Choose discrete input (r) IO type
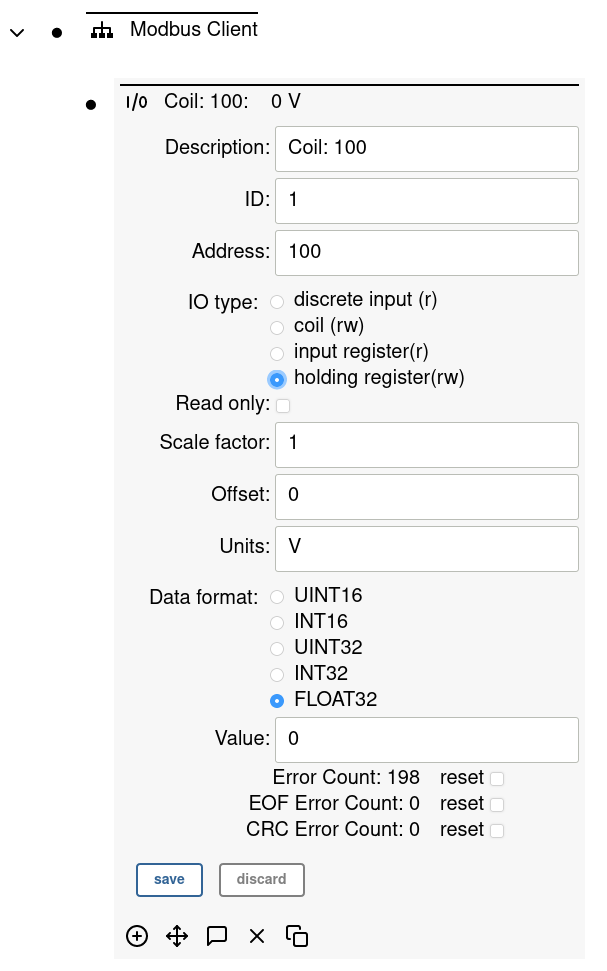Image resolution: width=607 pixels, height=971 pixels. (x=277, y=301)
